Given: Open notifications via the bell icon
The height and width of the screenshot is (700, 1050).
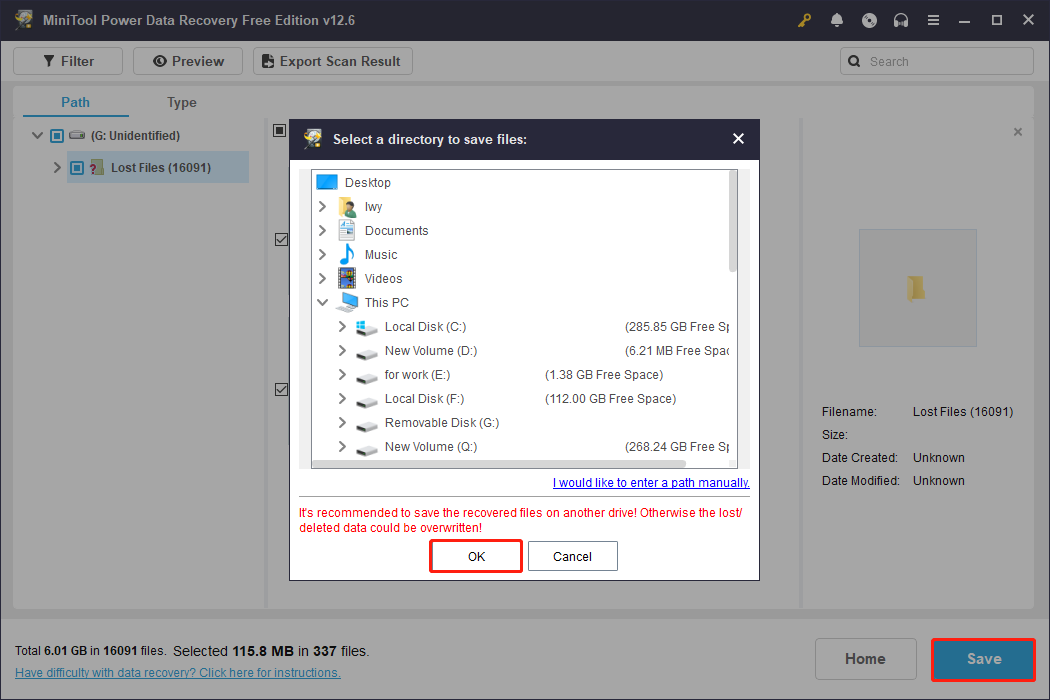Looking at the screenshot, I should pos(837,19).
